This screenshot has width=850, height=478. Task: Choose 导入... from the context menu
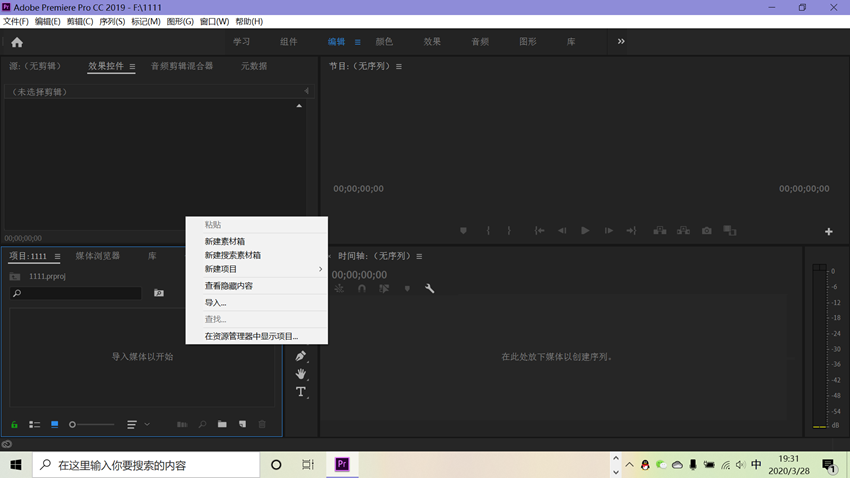216,302
